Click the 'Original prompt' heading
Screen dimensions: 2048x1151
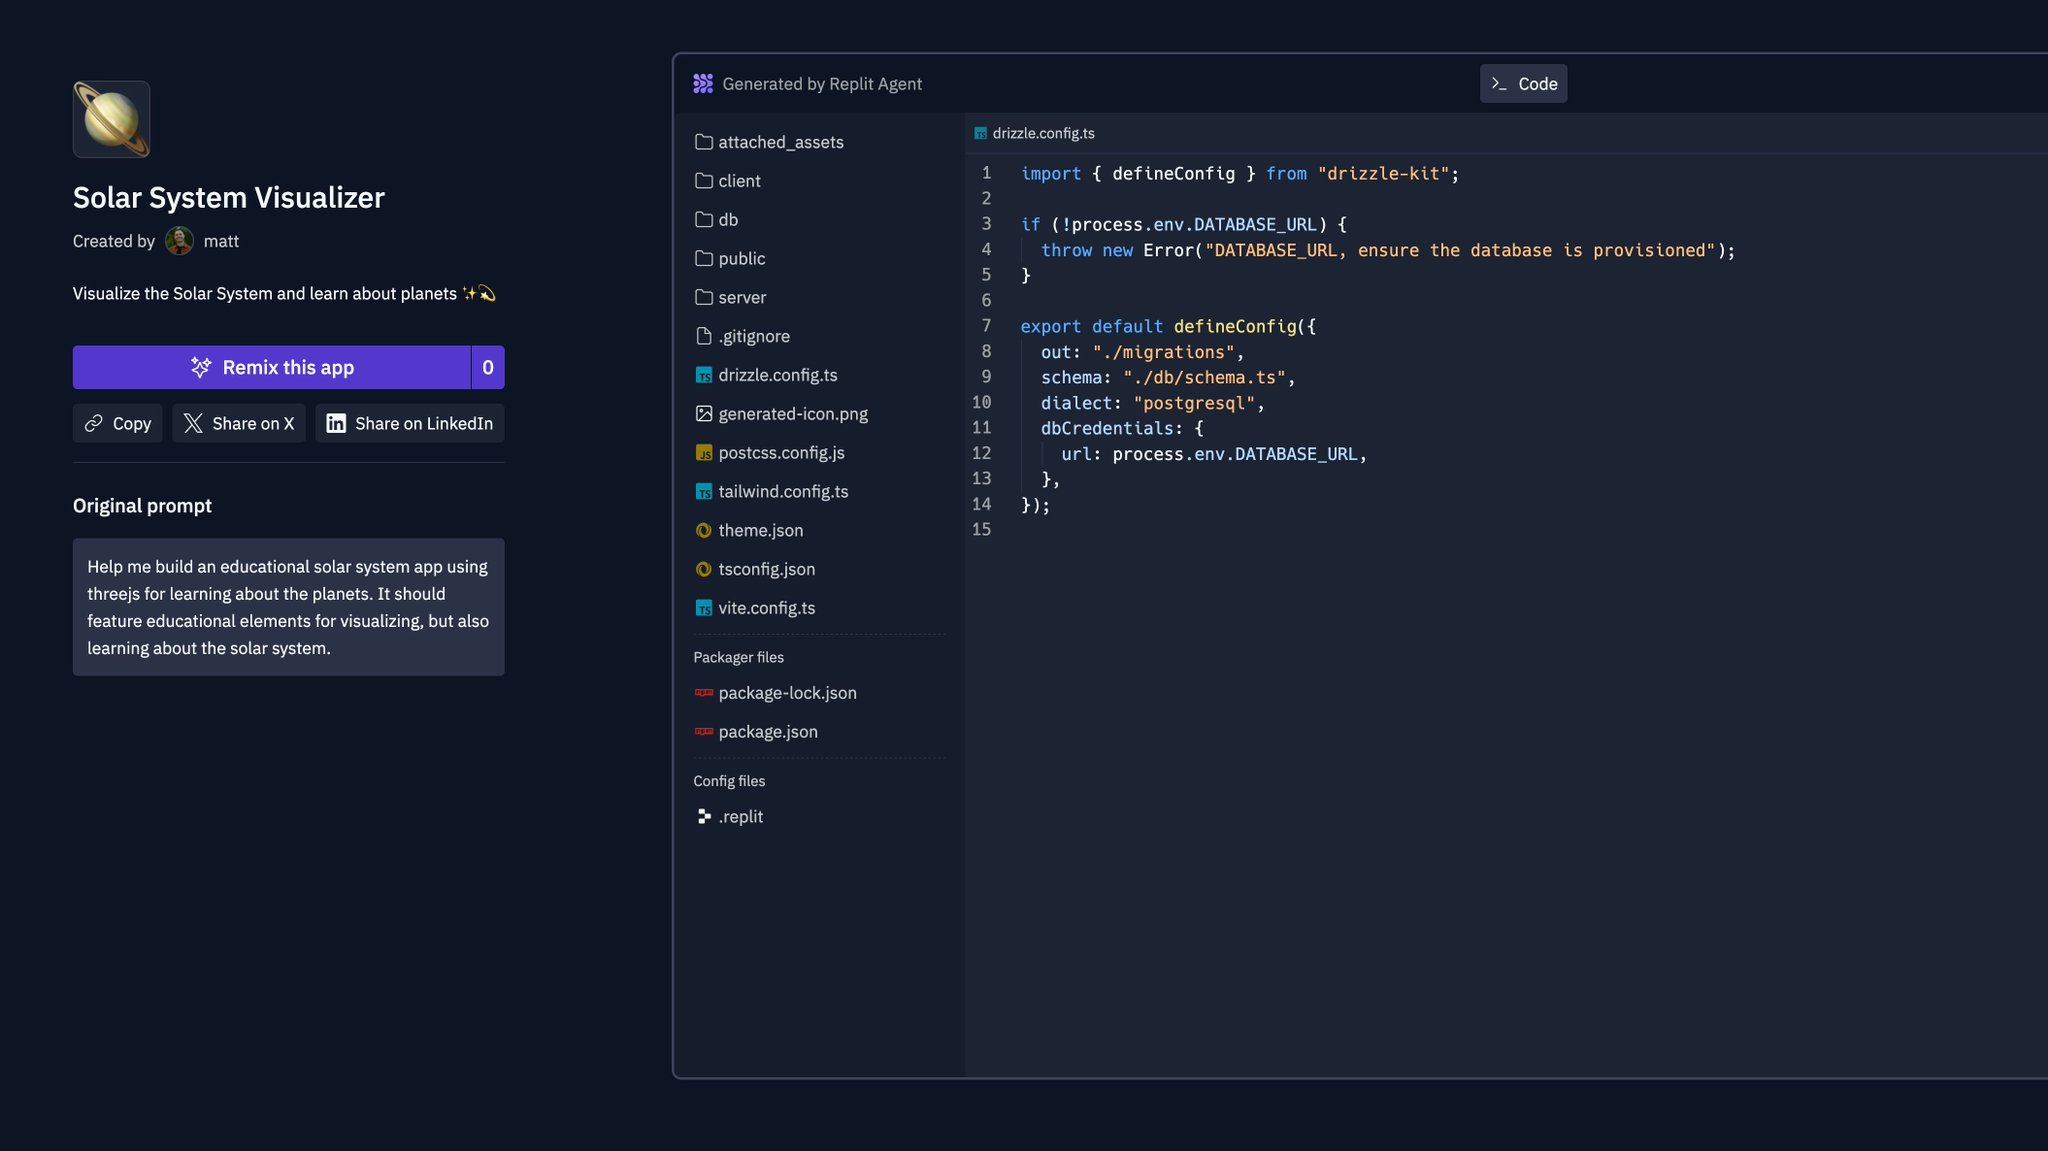pyautogui.click(x=142, y=506)
